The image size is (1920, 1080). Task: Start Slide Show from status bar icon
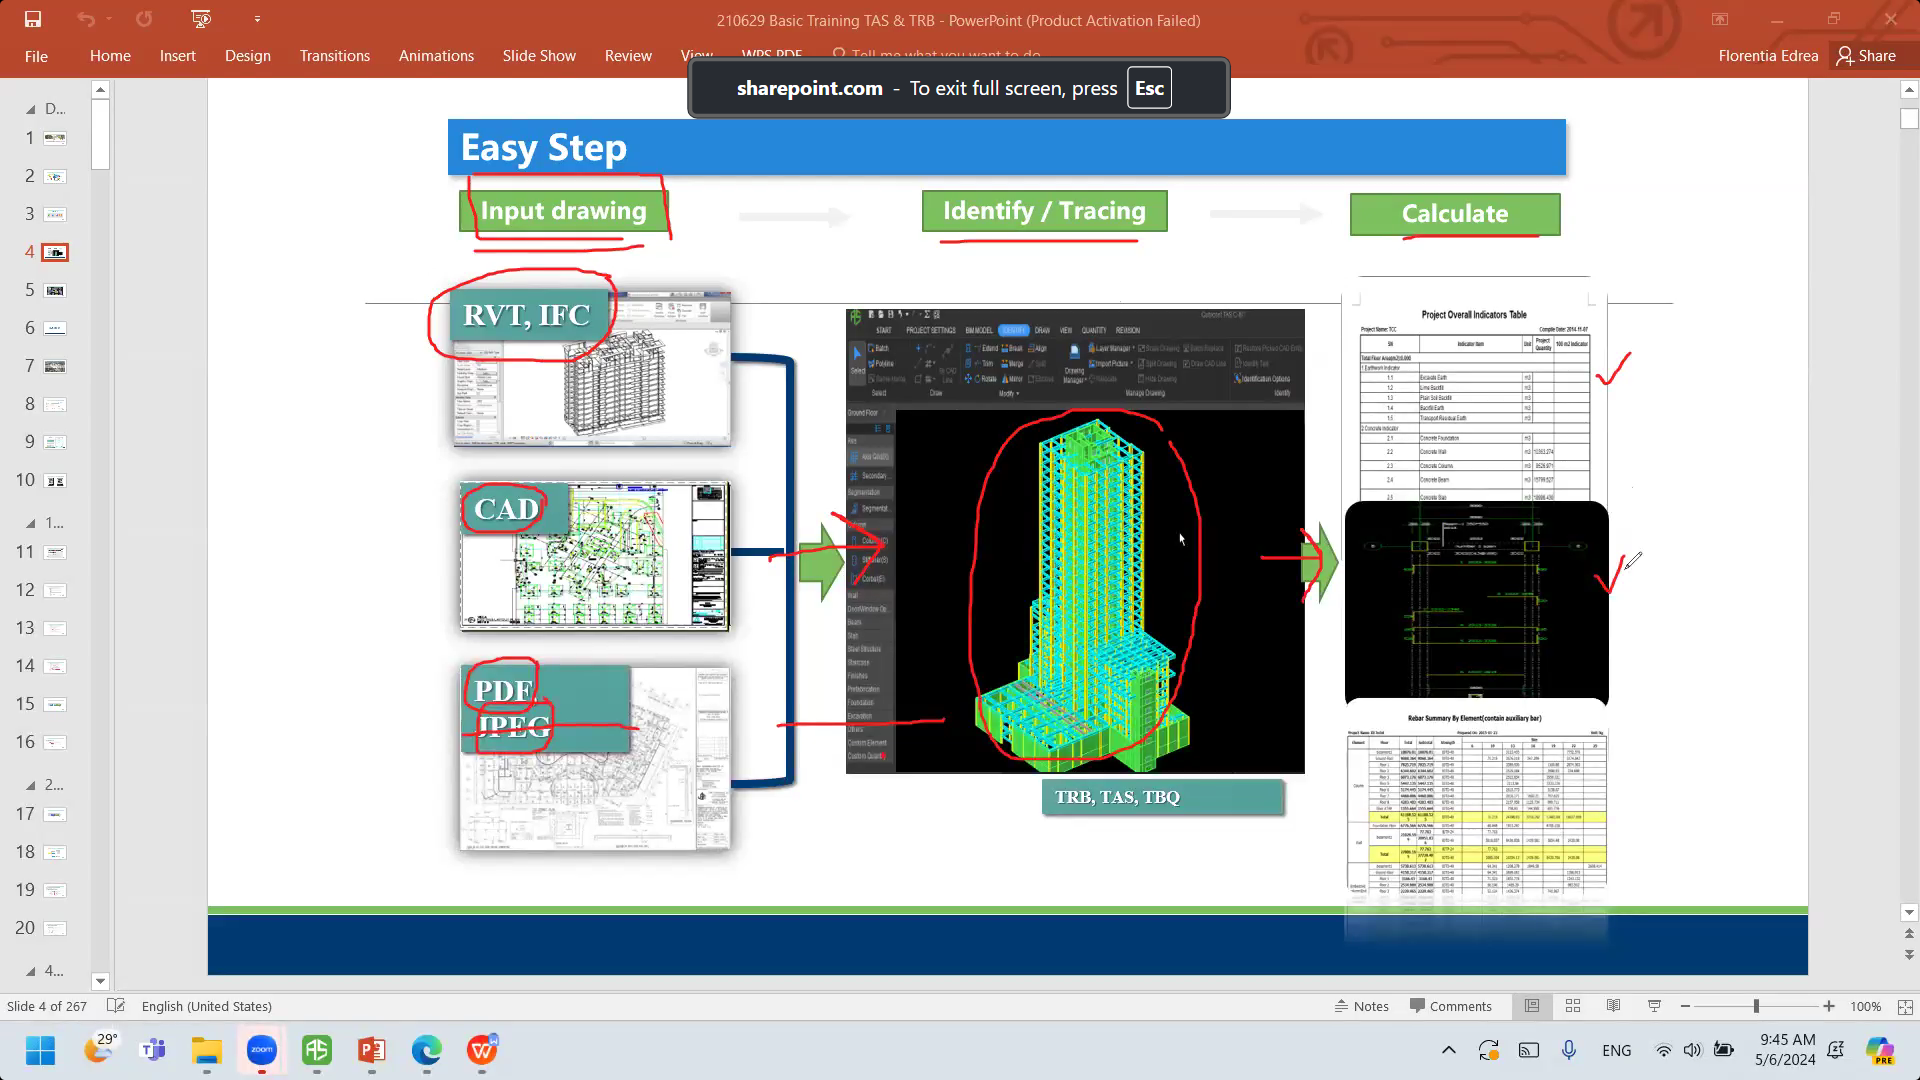click(1654, 1006)
